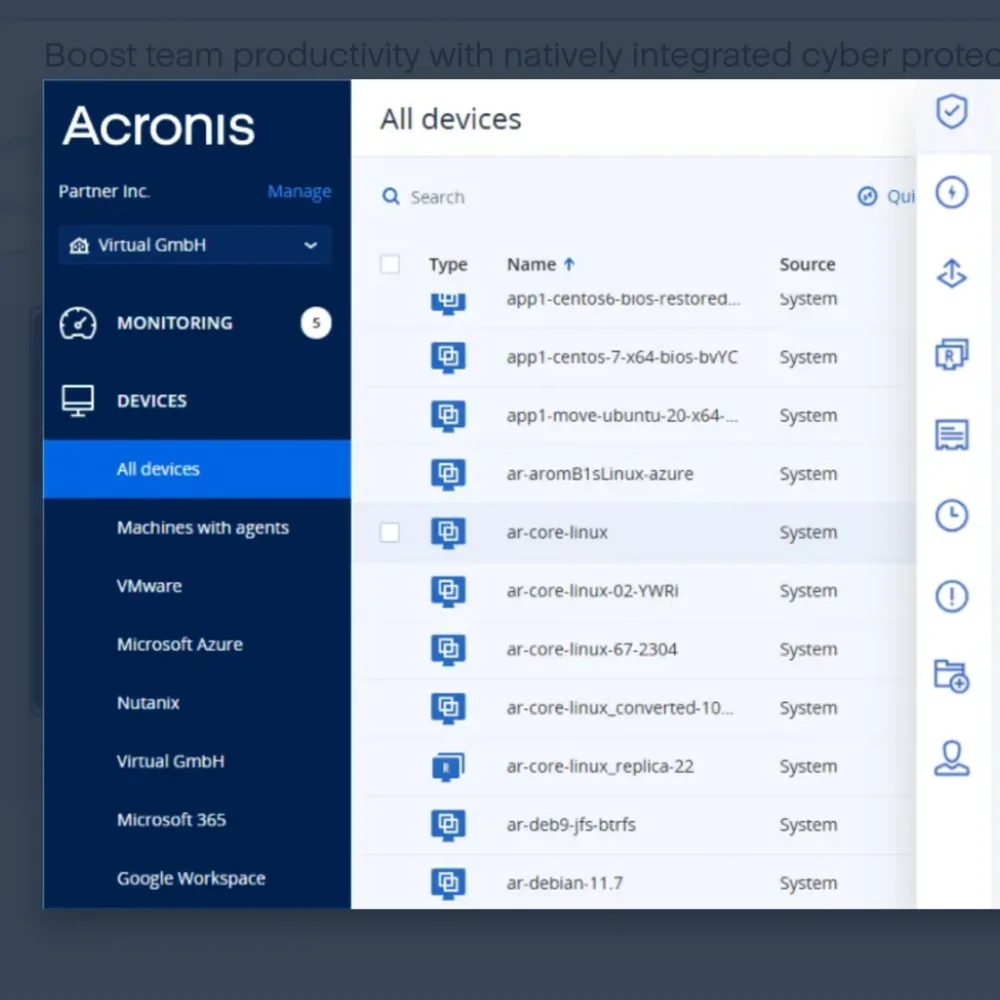Add device to group via folder-plus icon
This screenshot has height=1000, width=1000.
tap(951, 676)
